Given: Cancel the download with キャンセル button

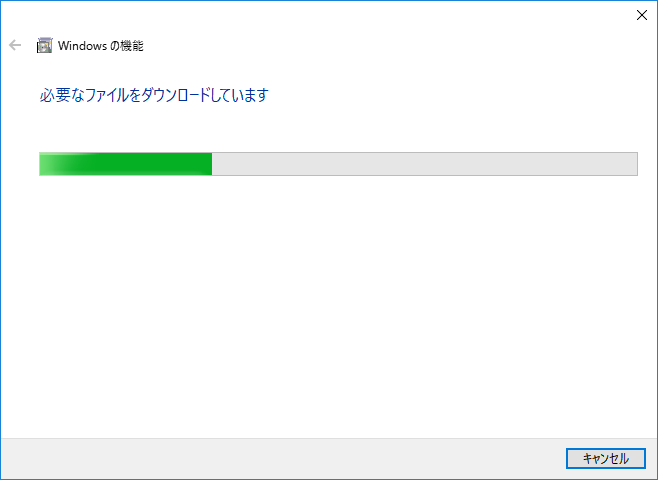Looking at the screenshot, I should click(x=606, y=458).
